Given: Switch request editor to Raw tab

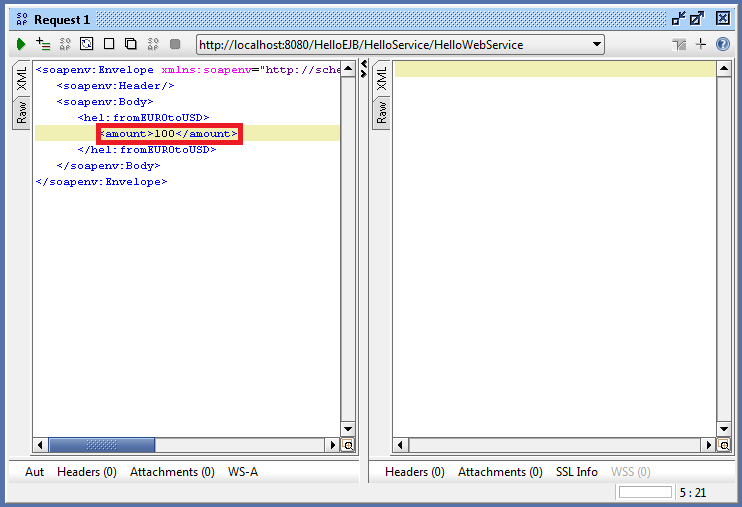Looking at the screenshot, I should point(22,112).
